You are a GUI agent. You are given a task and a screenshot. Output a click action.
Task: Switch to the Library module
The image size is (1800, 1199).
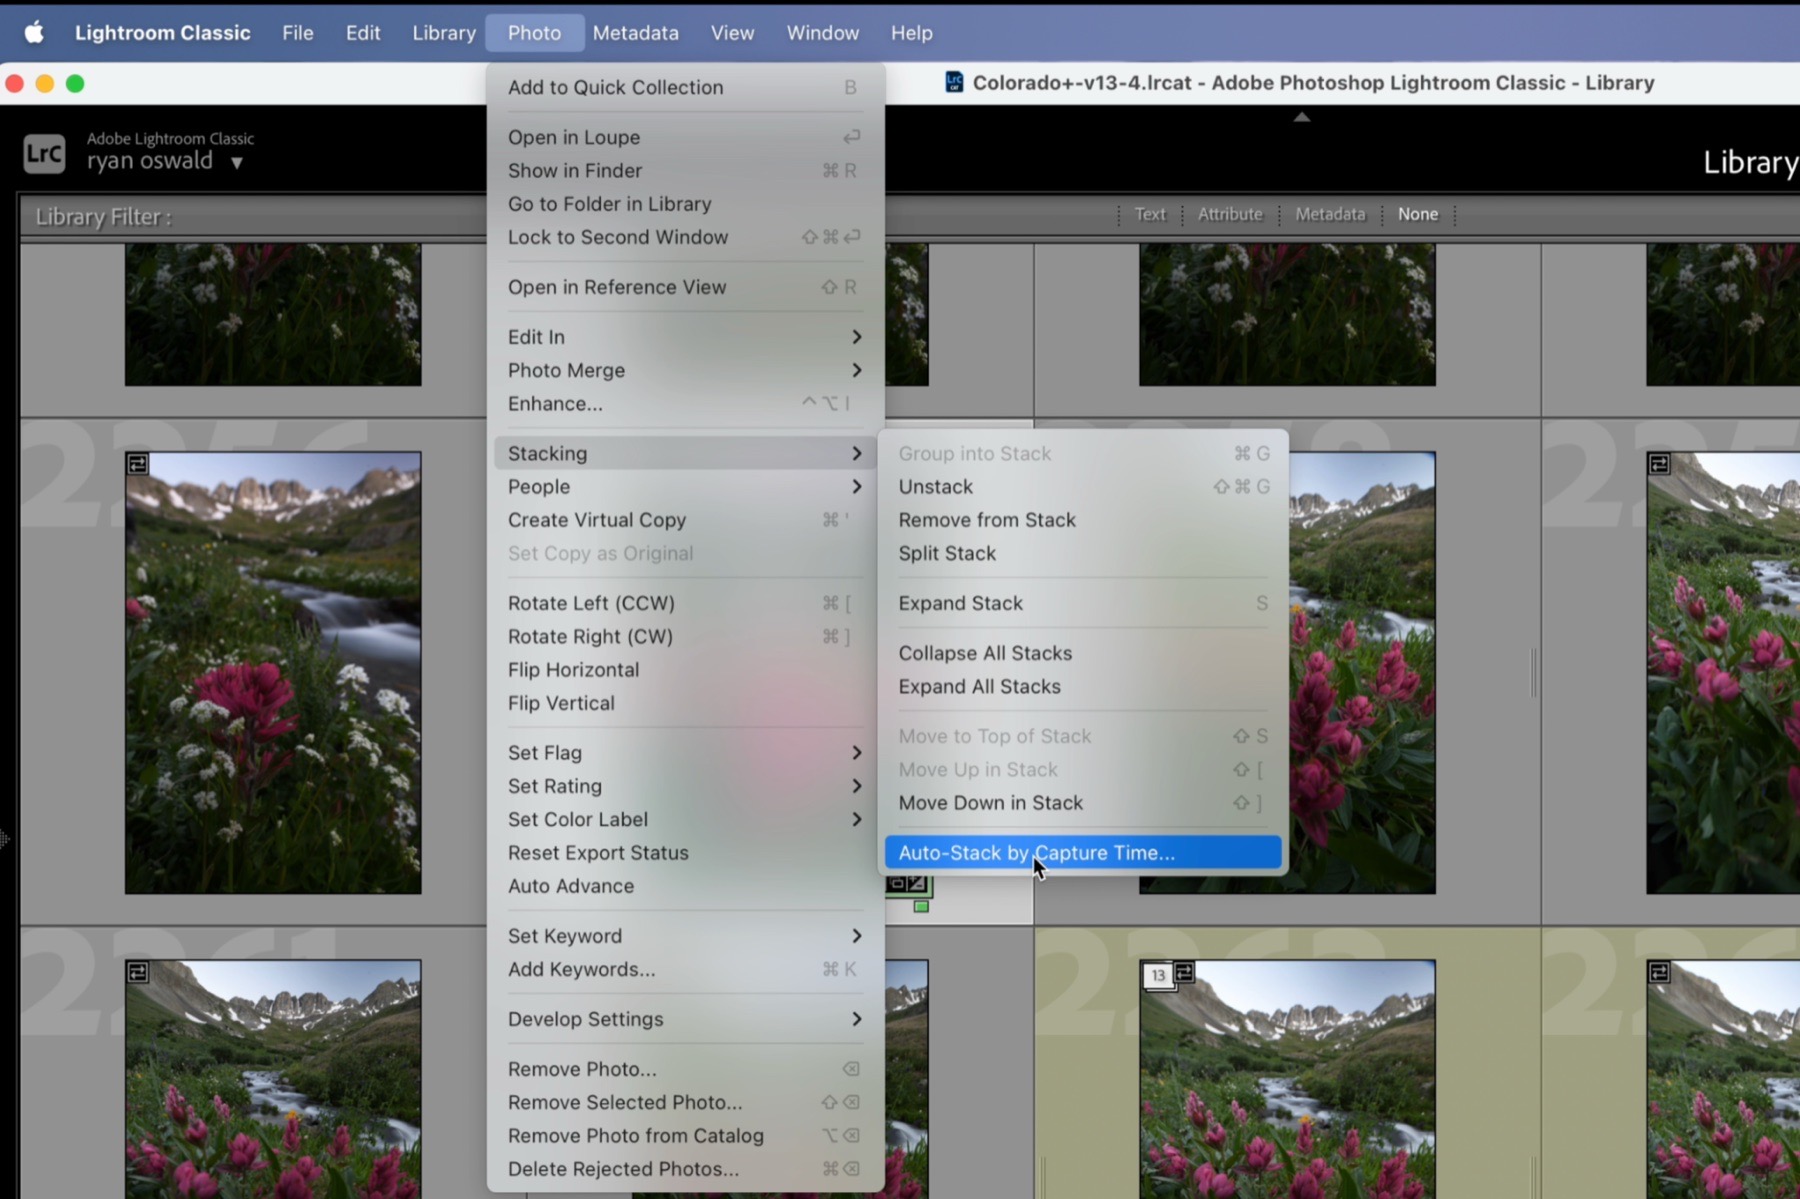click(x=1750, y=162)
